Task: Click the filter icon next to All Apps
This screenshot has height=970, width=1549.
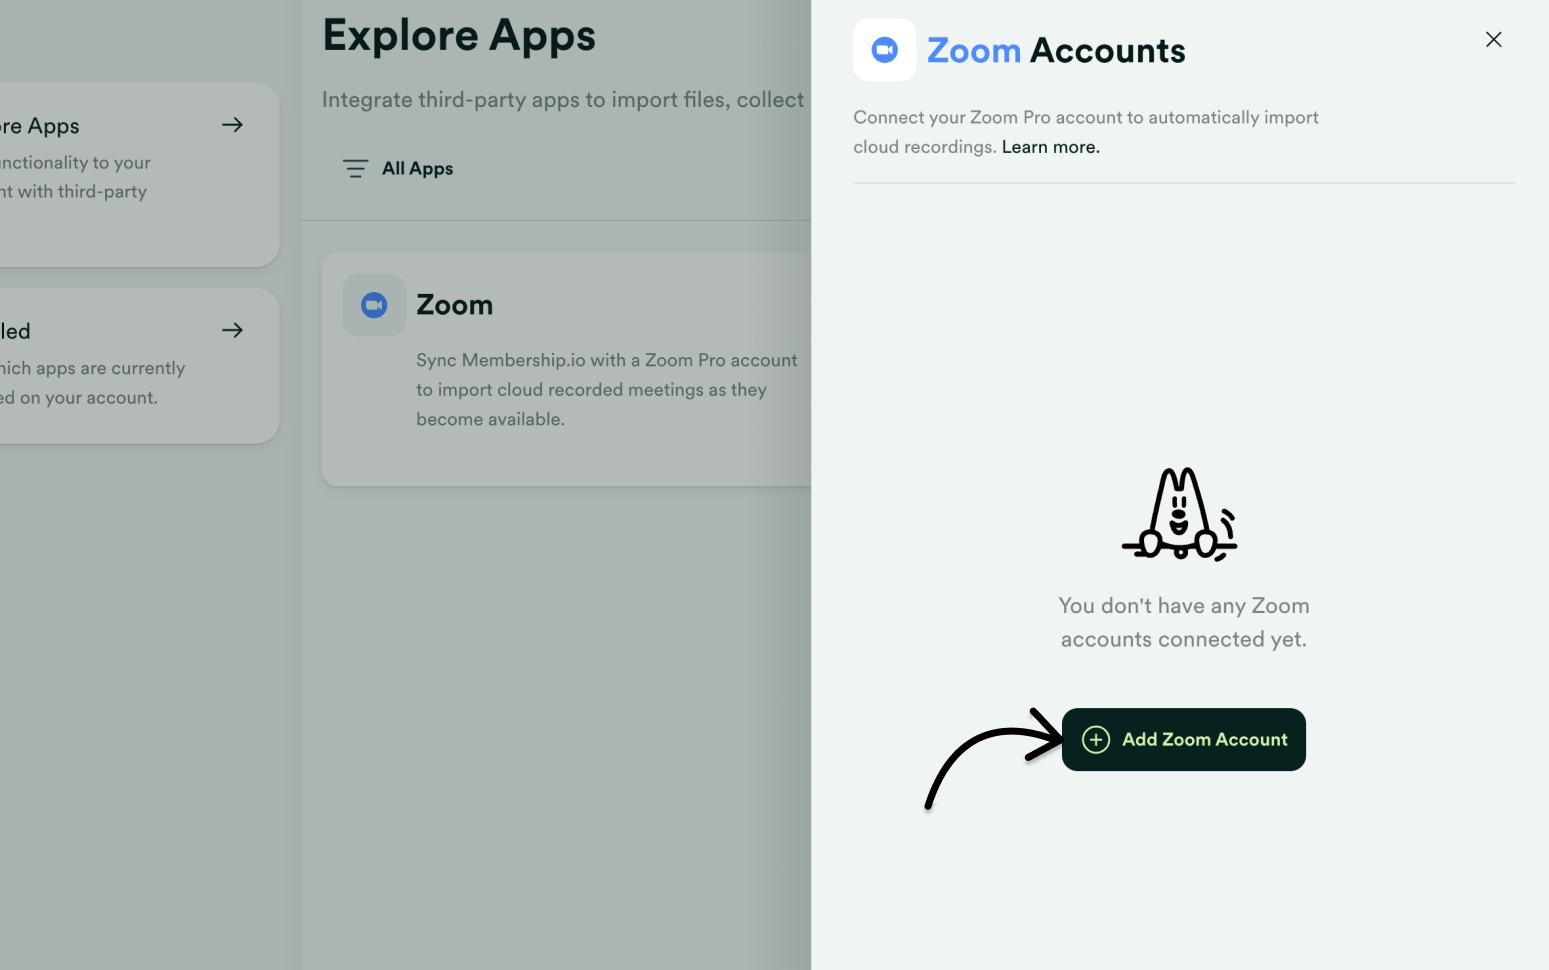Action: pos(356,168)
